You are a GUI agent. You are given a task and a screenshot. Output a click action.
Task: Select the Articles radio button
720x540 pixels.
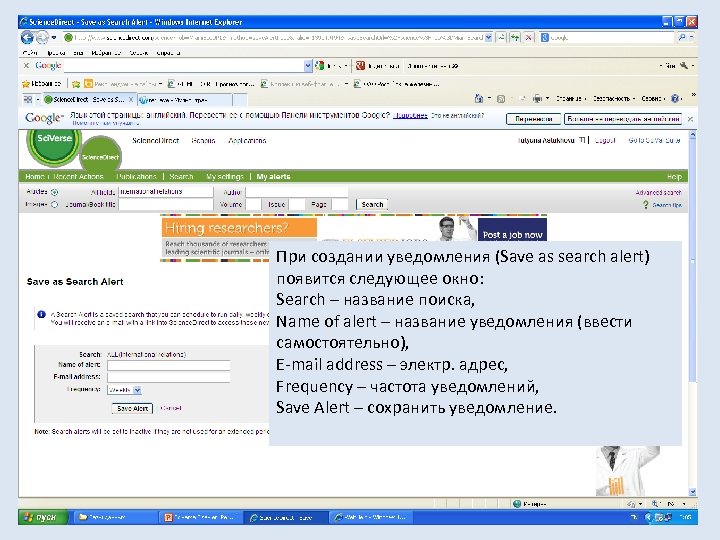point(54,192)
